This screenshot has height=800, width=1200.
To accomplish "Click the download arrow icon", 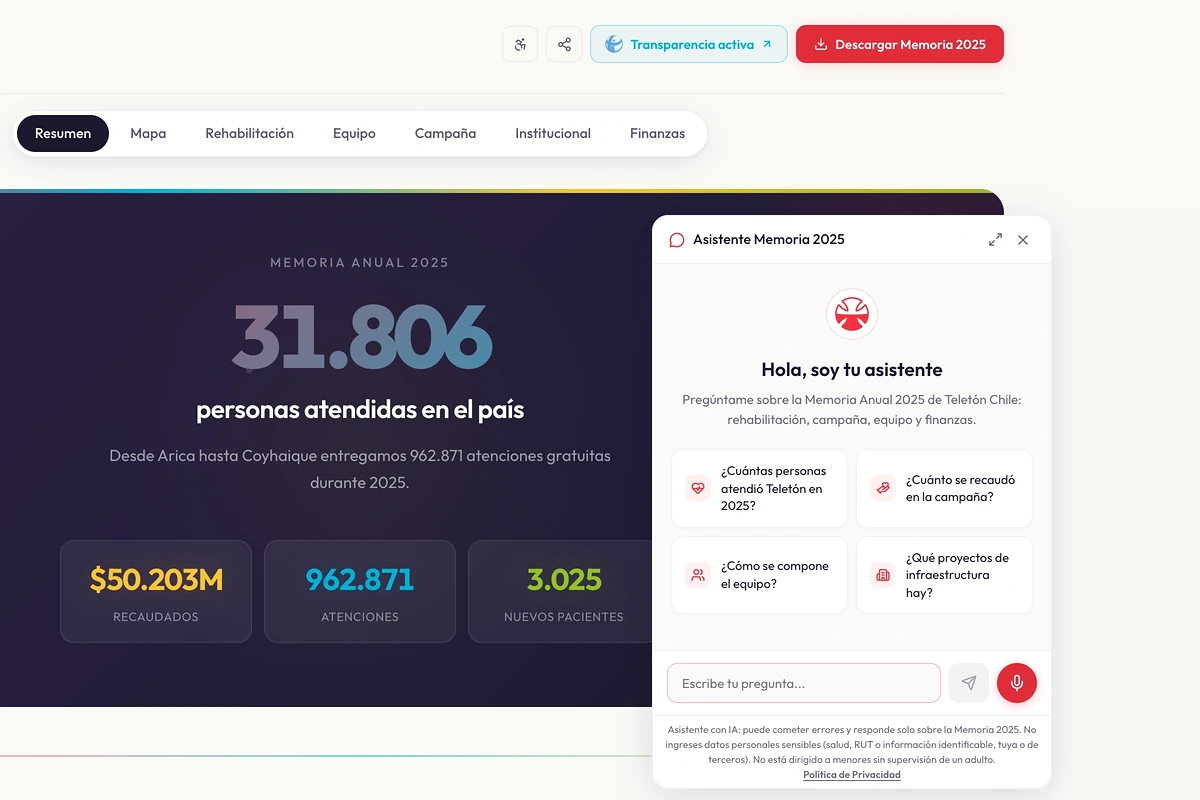I will (x=821, y=44).
